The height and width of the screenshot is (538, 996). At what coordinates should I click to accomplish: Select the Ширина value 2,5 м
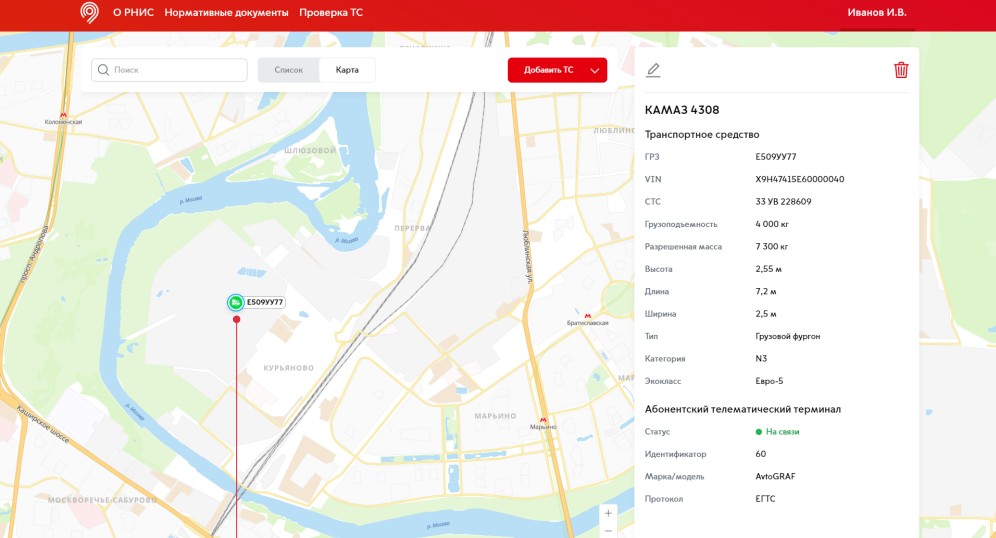pyautogui.click(x=766, y=314)
